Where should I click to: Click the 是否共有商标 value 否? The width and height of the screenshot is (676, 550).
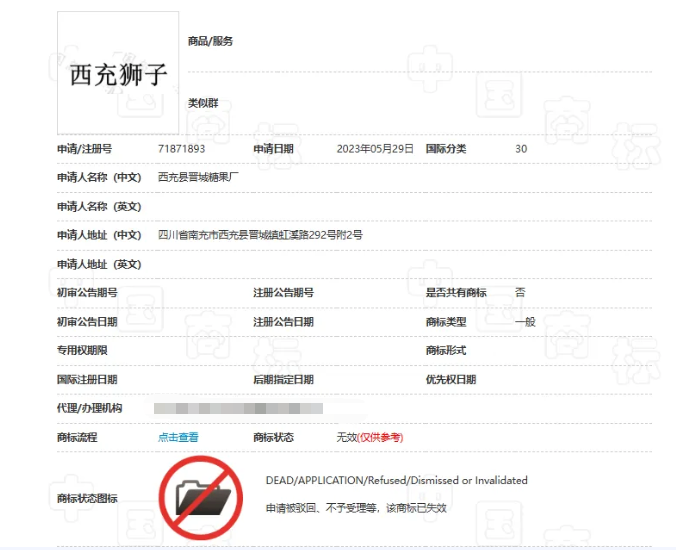pyautogui.click(x=520, y=292)
